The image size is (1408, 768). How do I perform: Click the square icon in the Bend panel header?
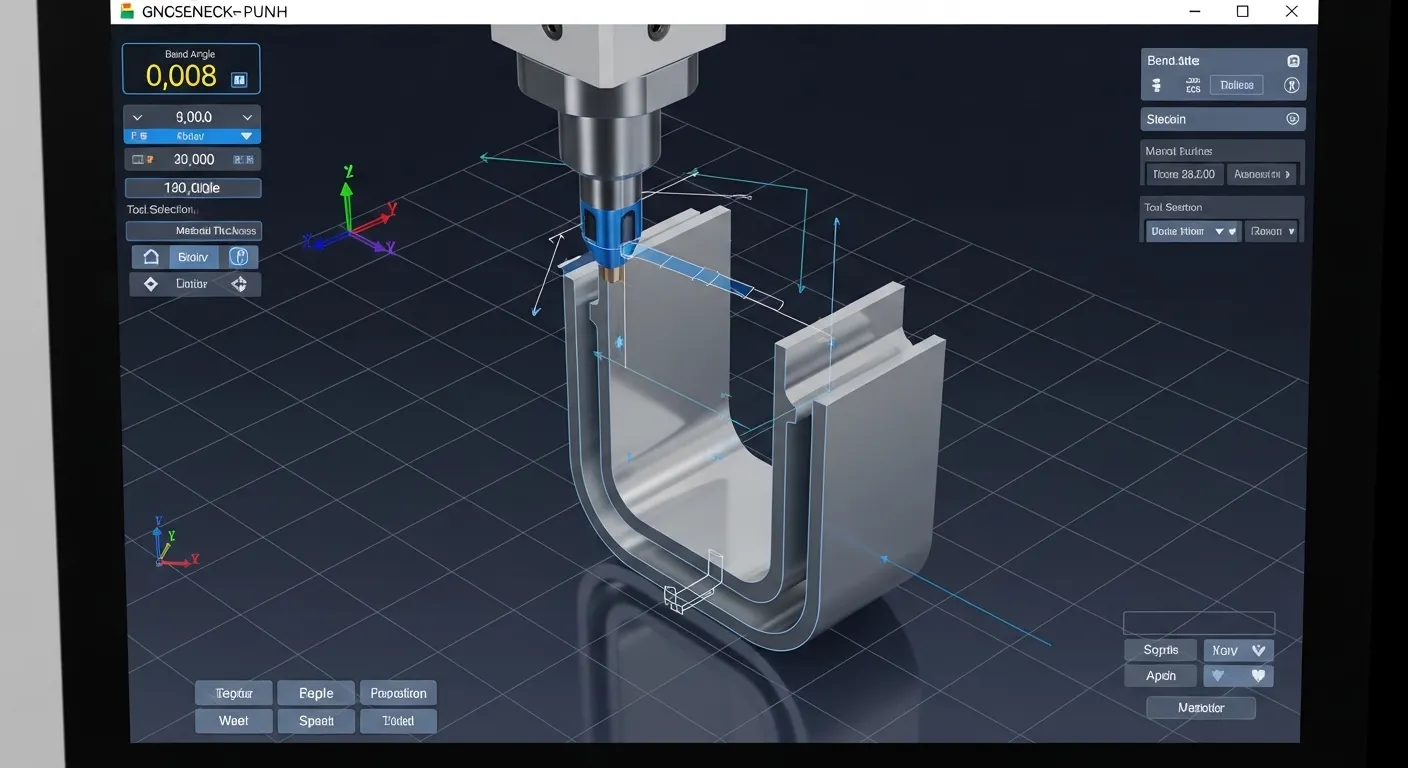pos(1293,61)
